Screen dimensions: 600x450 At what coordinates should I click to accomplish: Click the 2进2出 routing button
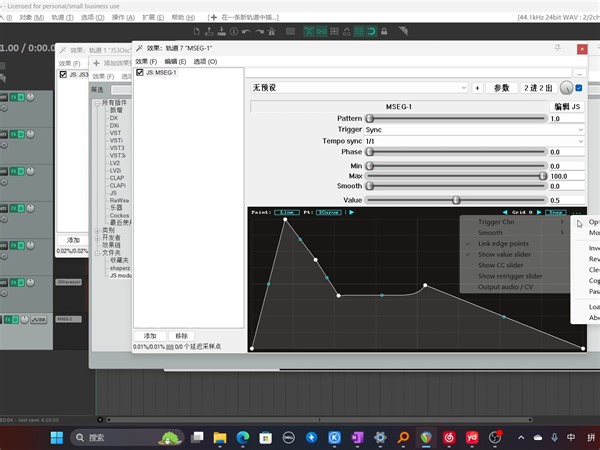coord(538,88)
